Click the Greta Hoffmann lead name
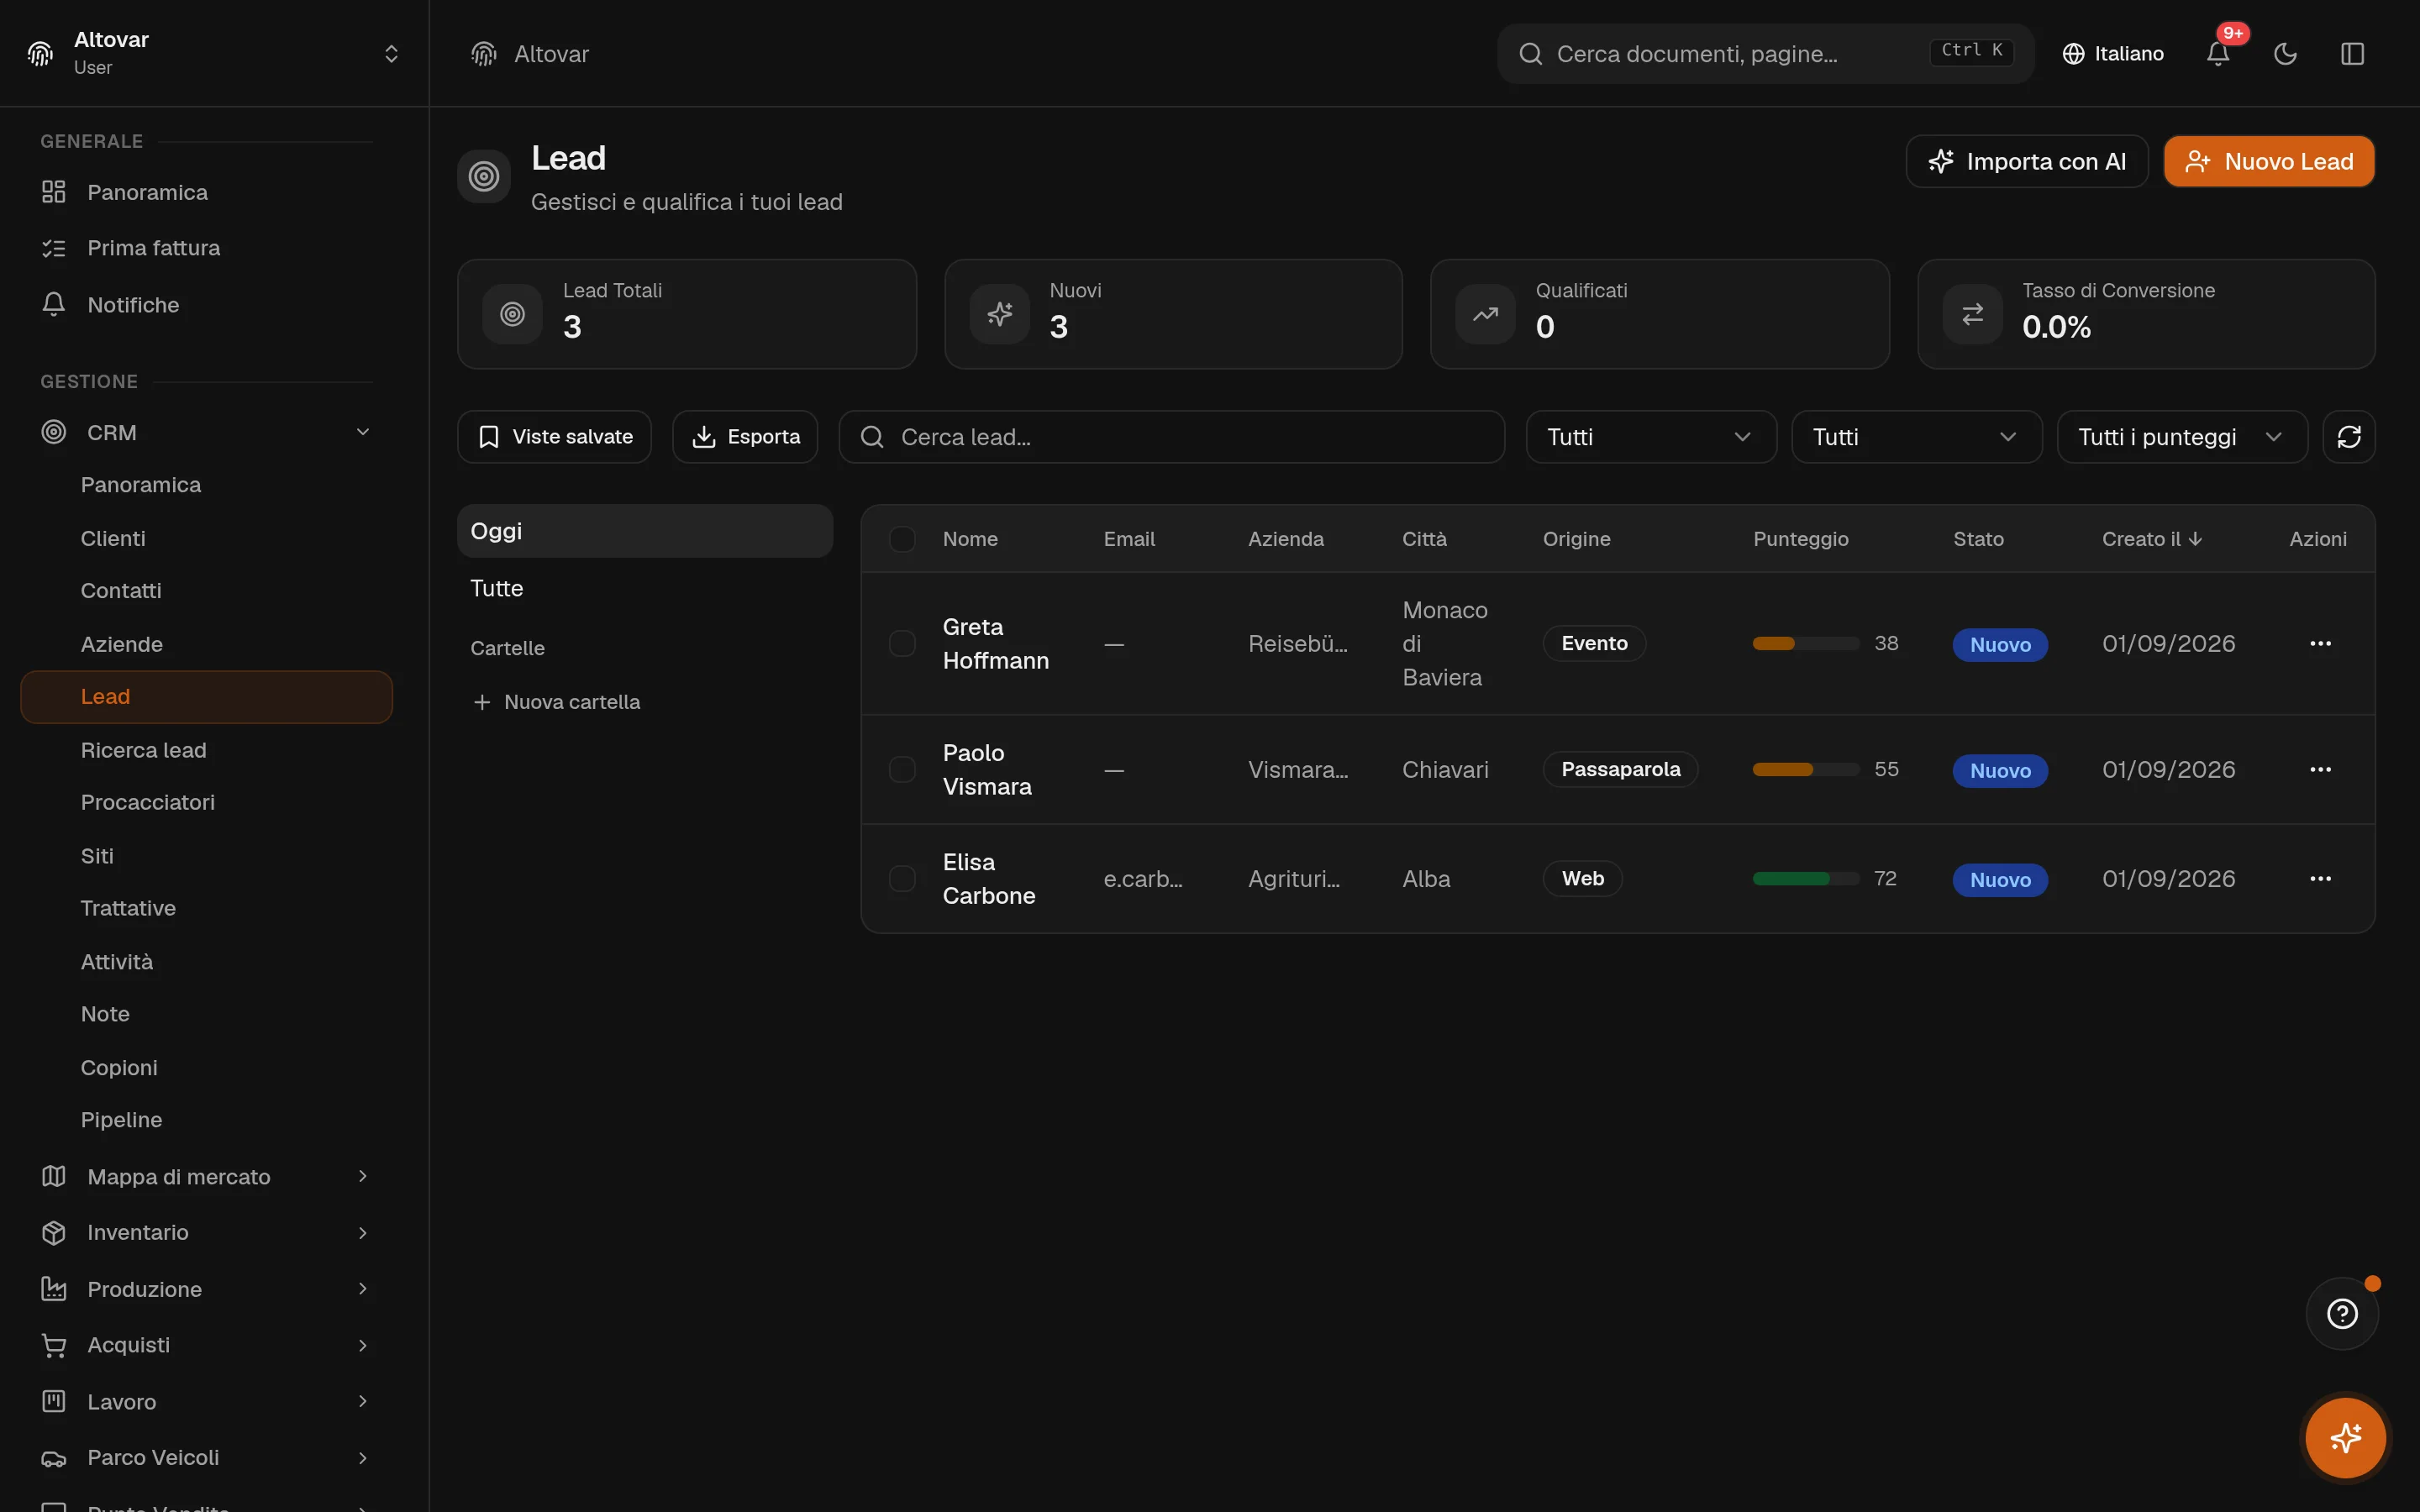 (995, 643)
